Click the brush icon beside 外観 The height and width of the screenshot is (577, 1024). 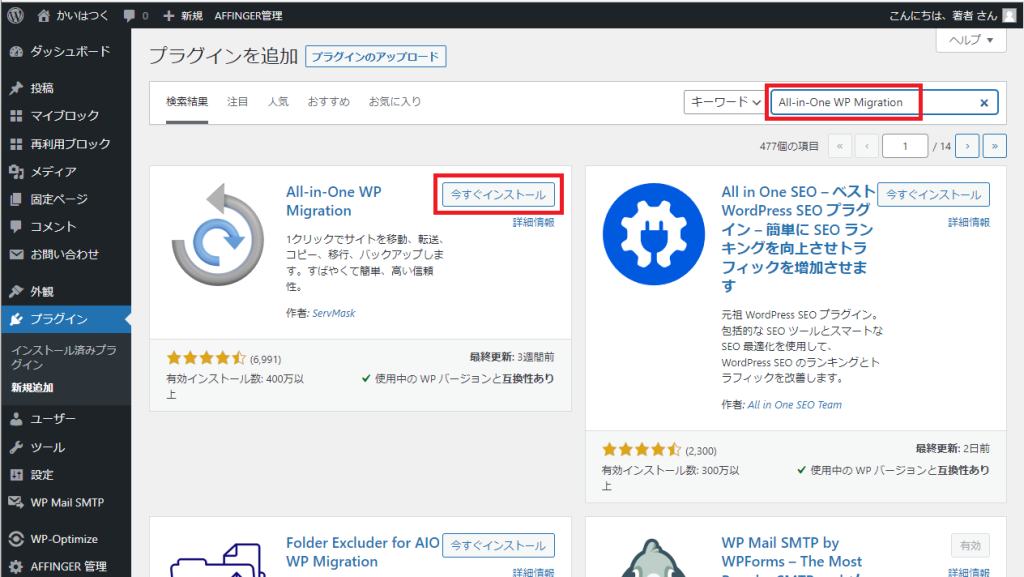[x=16, y=291]
